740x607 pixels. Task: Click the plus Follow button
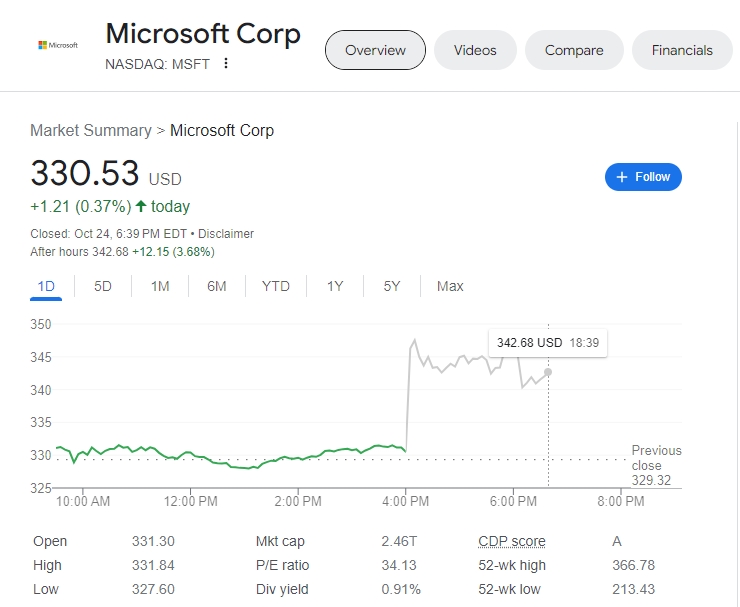(643, 177)
